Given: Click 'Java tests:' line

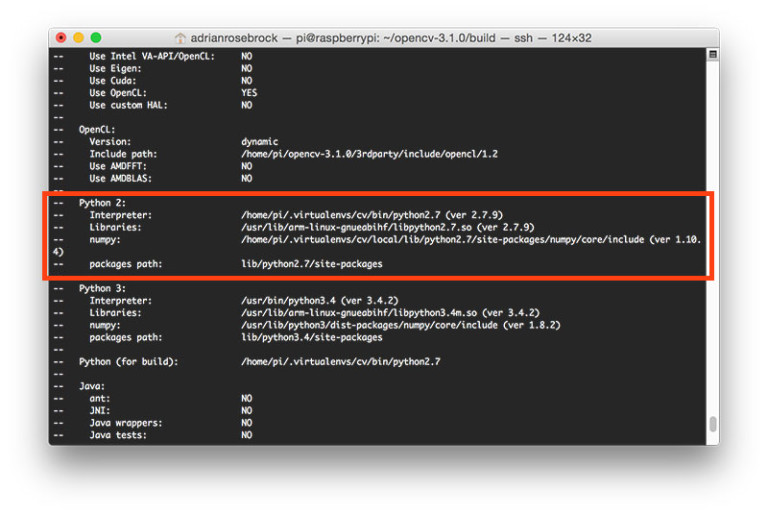Looking at the screenshot, I should pos(118,435).
